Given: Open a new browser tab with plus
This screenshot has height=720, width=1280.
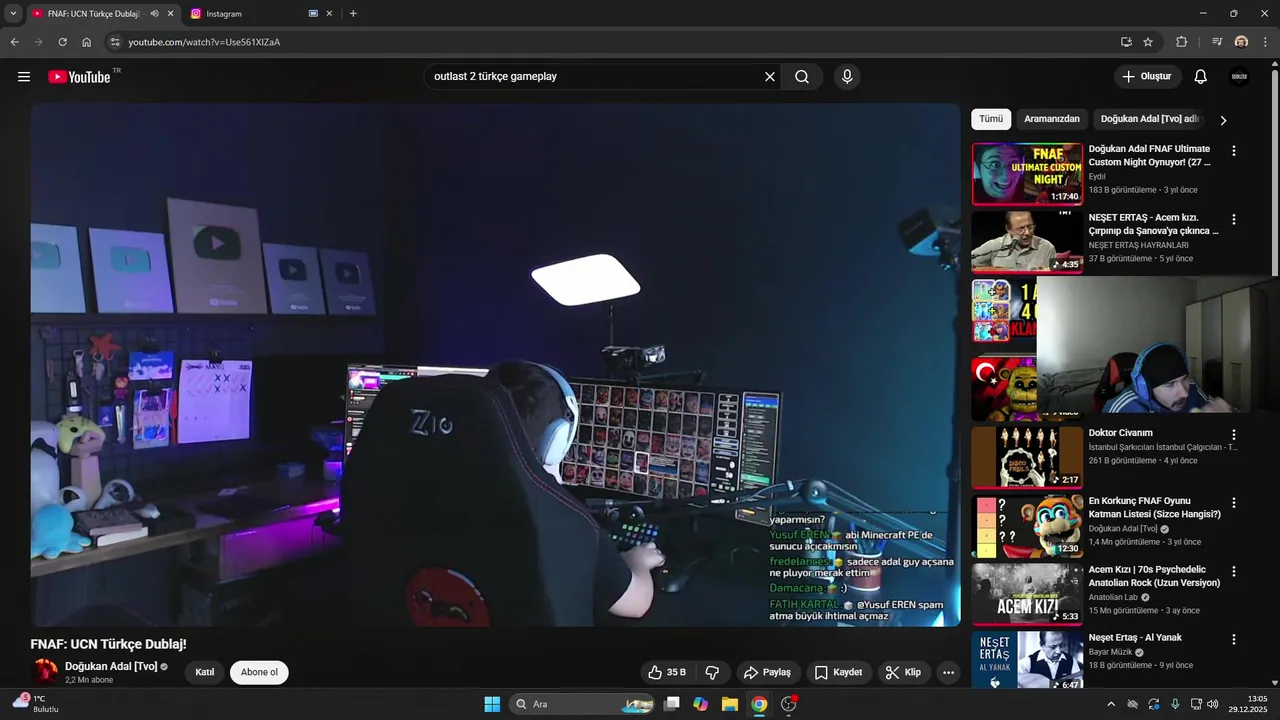Looking at the screenshot, I should pos(353,14).
